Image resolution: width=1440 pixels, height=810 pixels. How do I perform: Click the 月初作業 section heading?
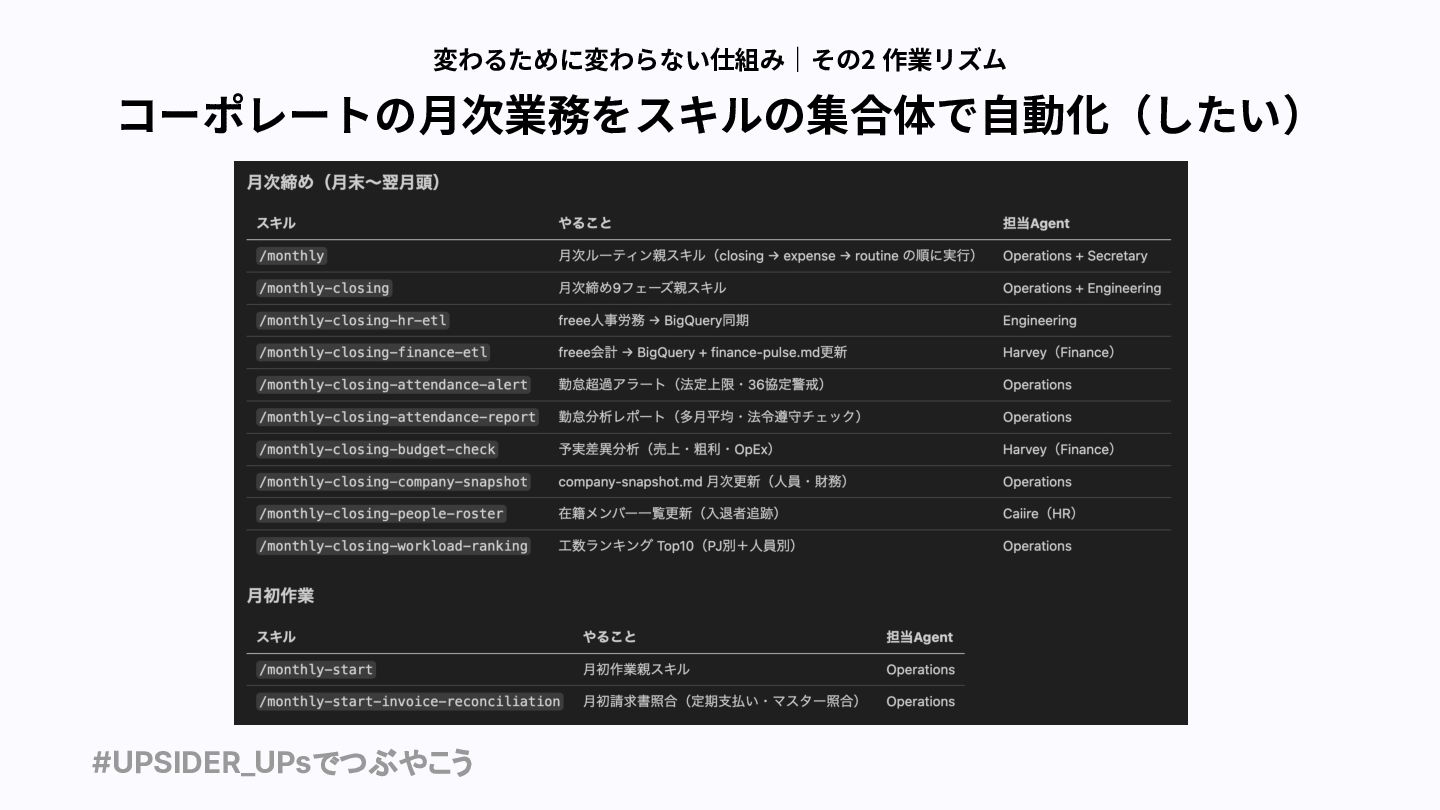tap(280, 596)
